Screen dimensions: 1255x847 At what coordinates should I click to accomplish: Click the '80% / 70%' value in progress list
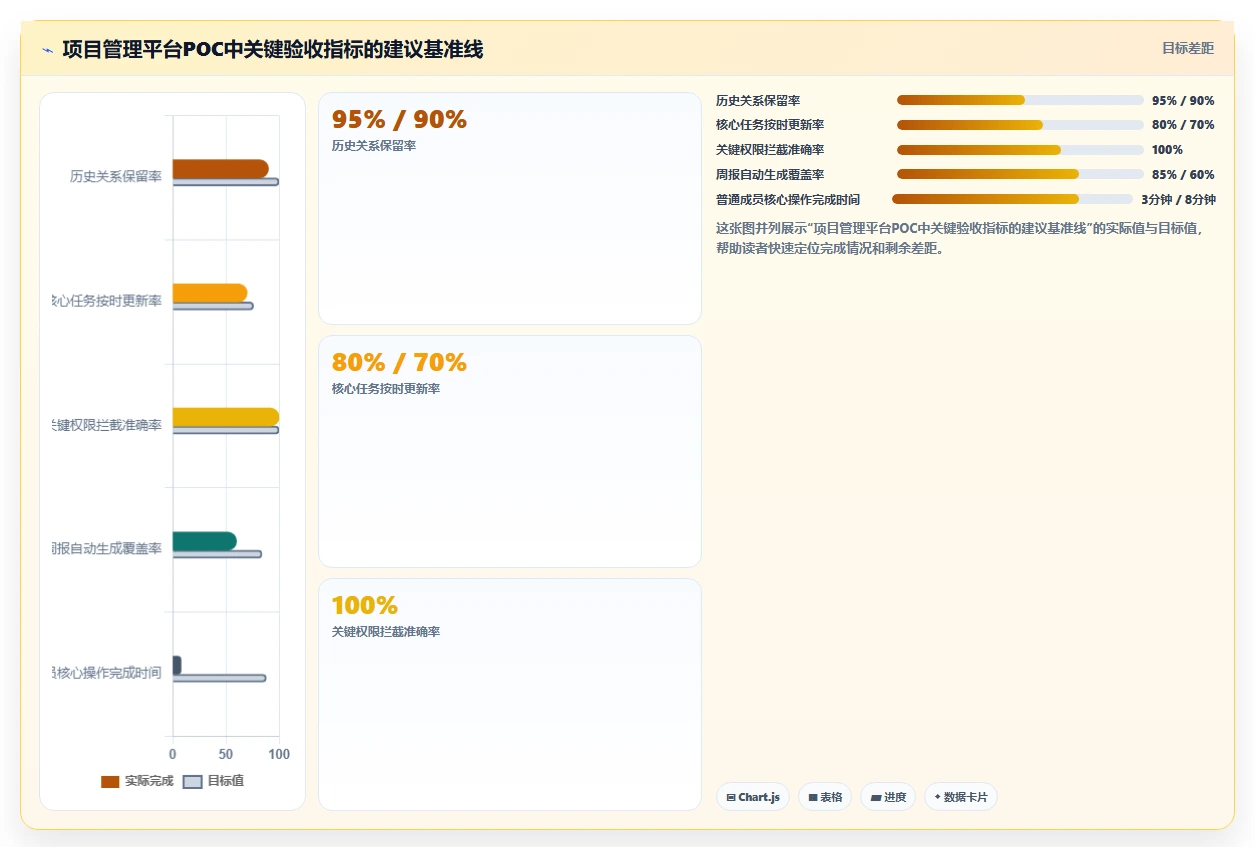coord(1183,125)
